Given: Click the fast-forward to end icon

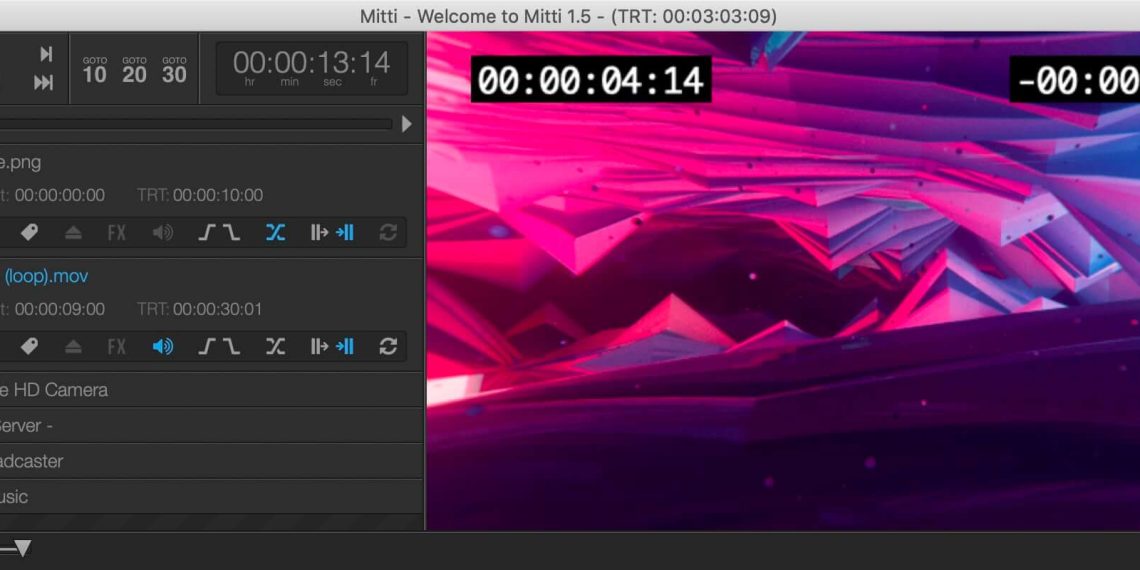Looking at the screenshot, I should pyautogui.click(x=44, y=83).
